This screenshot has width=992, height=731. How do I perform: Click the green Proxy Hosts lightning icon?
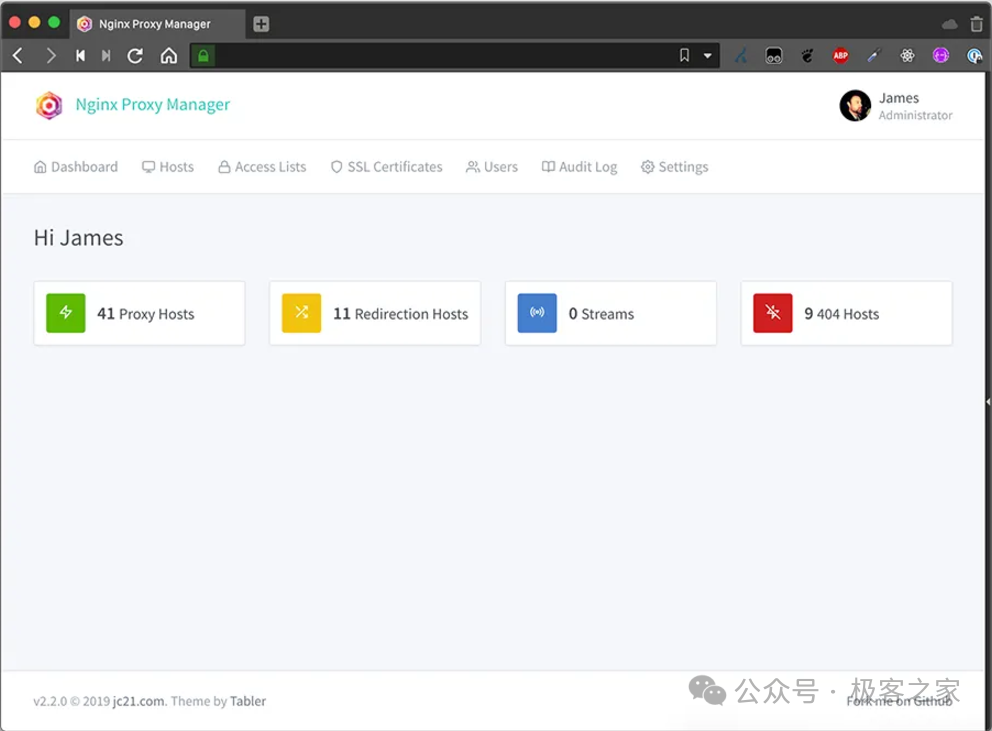click(x=66, y=313)
